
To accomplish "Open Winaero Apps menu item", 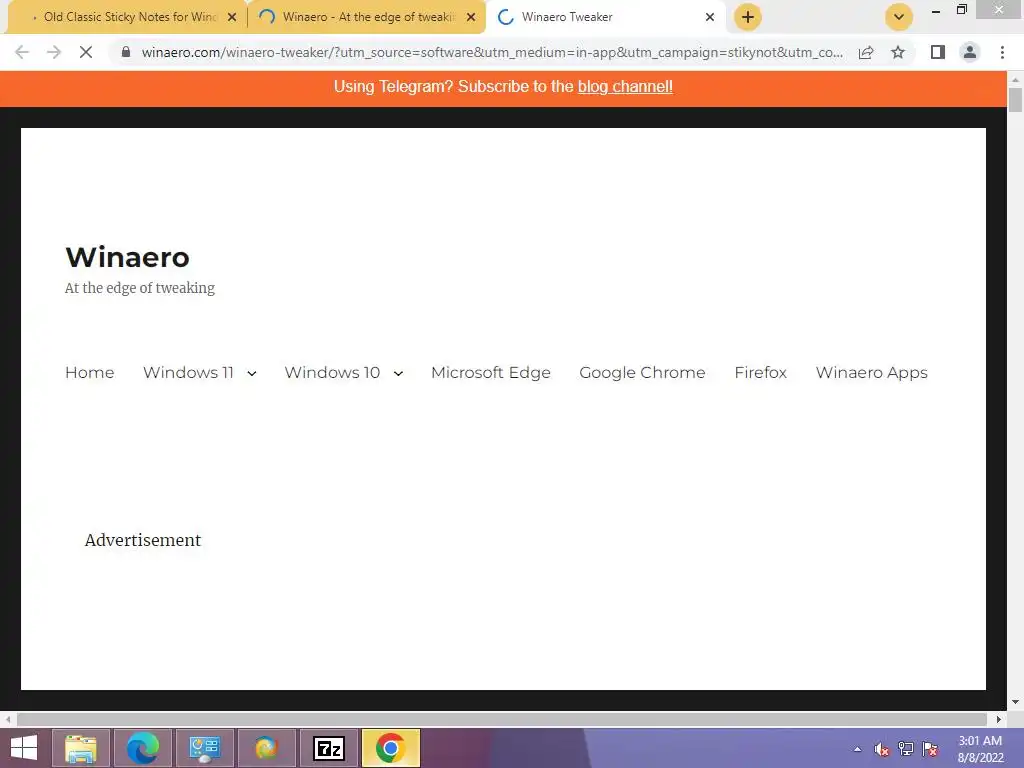I will pos(871,372).
